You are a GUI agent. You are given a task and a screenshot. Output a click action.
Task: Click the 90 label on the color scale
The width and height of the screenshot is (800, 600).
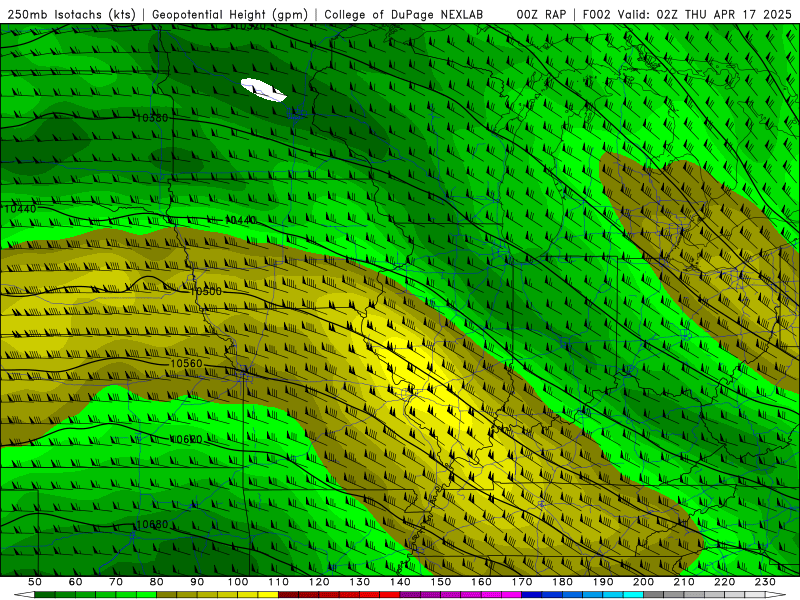(197, 582)
